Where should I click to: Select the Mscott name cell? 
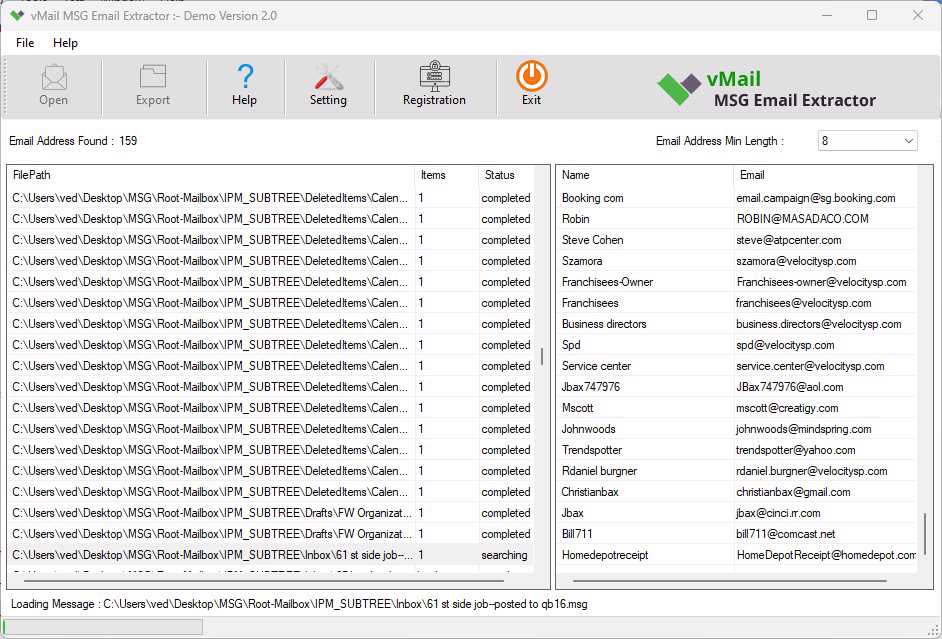click(577, 408)
